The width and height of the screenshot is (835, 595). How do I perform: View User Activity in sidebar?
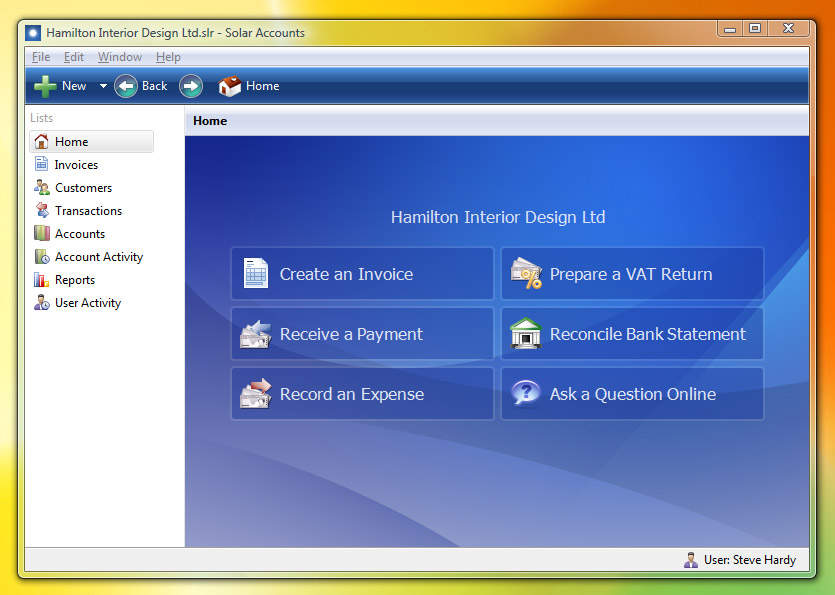coord(87,303)
